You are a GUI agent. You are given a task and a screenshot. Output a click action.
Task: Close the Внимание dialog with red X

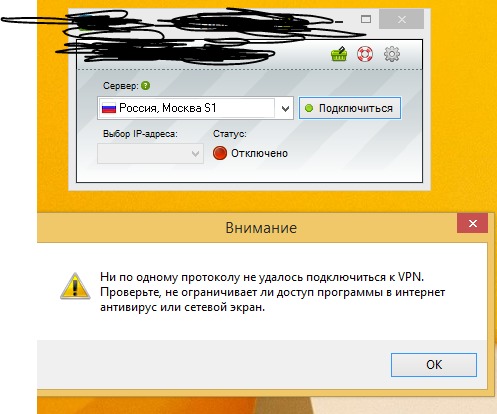(x=472, y=223)
